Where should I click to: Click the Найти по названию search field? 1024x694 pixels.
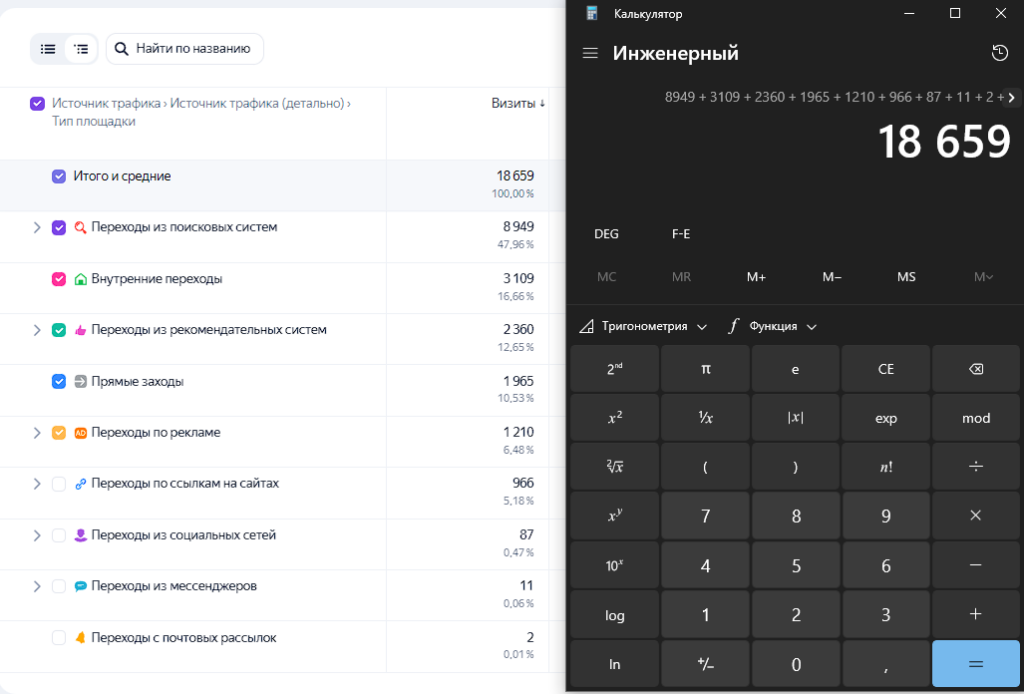(185, 49)
